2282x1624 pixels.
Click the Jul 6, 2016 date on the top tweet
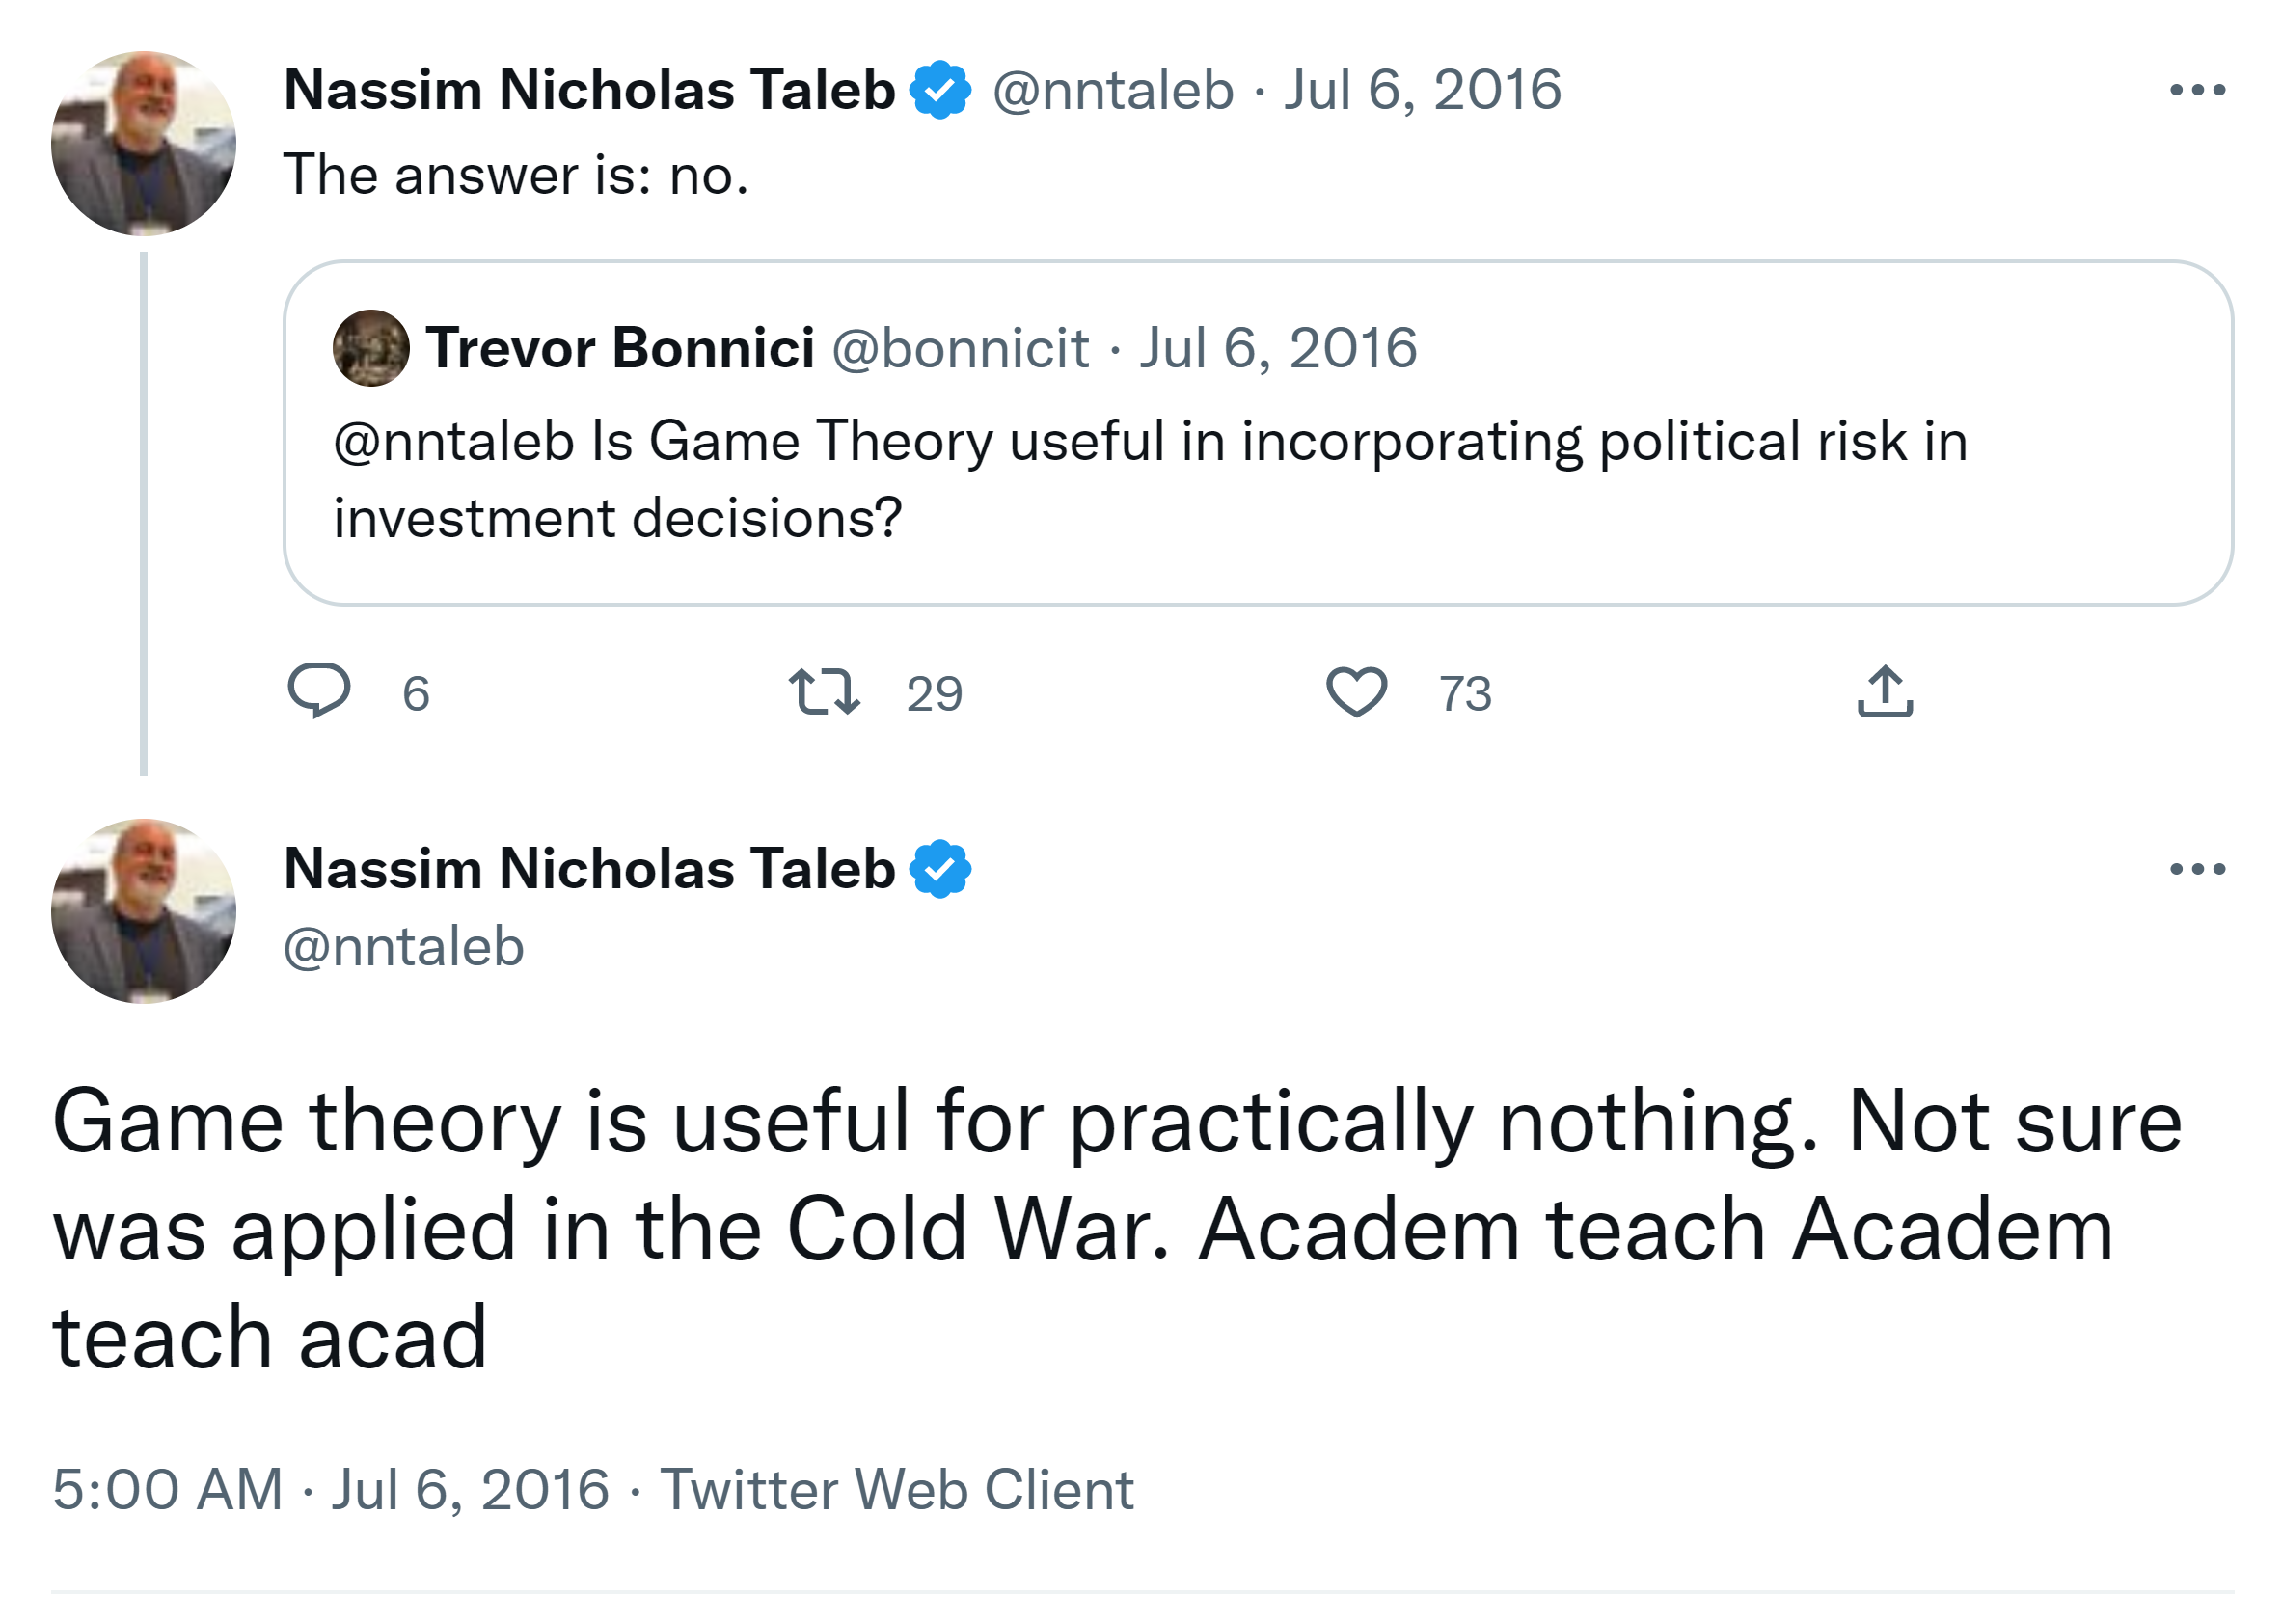(x=1421, y=90)
